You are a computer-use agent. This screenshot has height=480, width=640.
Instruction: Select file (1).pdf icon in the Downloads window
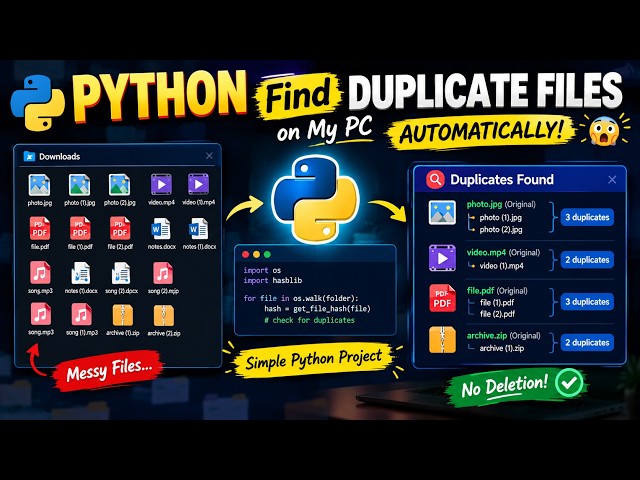[80, 229]
